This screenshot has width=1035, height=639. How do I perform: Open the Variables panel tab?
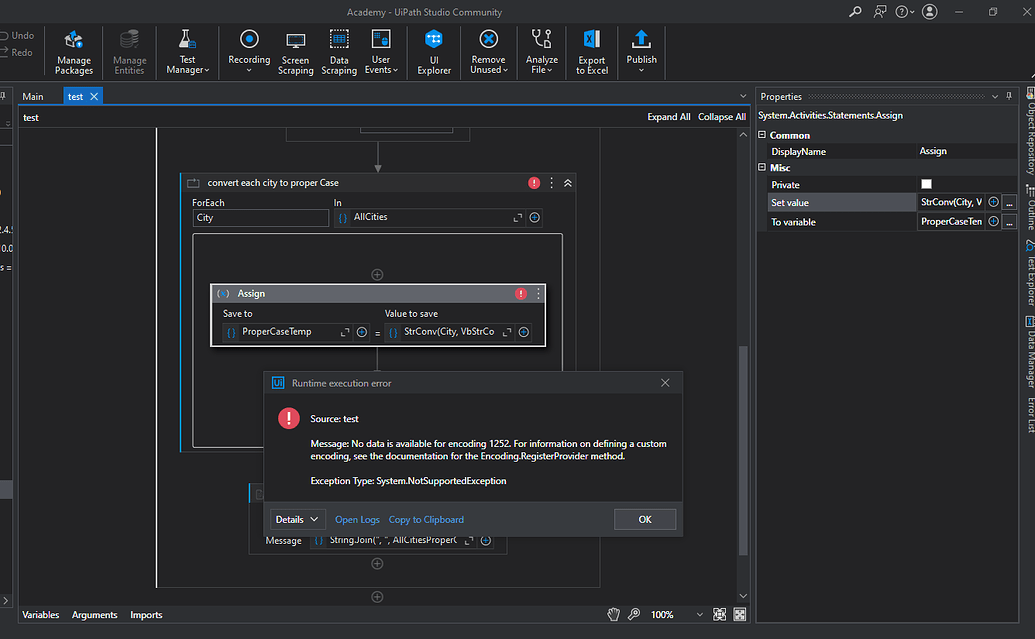[x=41, y=615]
